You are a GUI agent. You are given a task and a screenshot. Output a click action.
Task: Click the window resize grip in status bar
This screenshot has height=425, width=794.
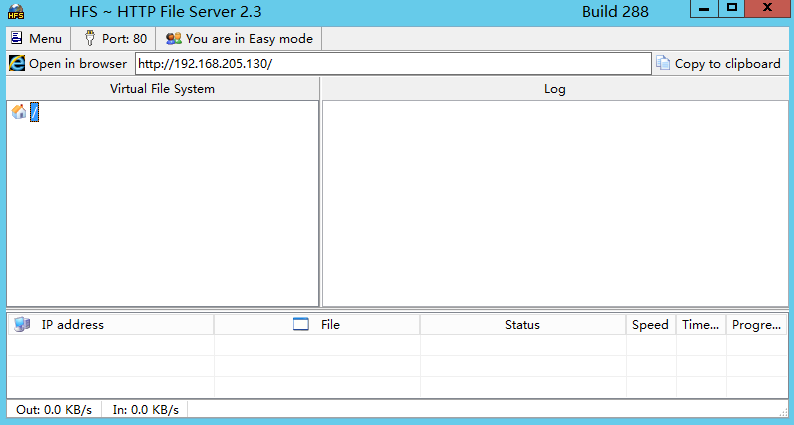point(783,412)
